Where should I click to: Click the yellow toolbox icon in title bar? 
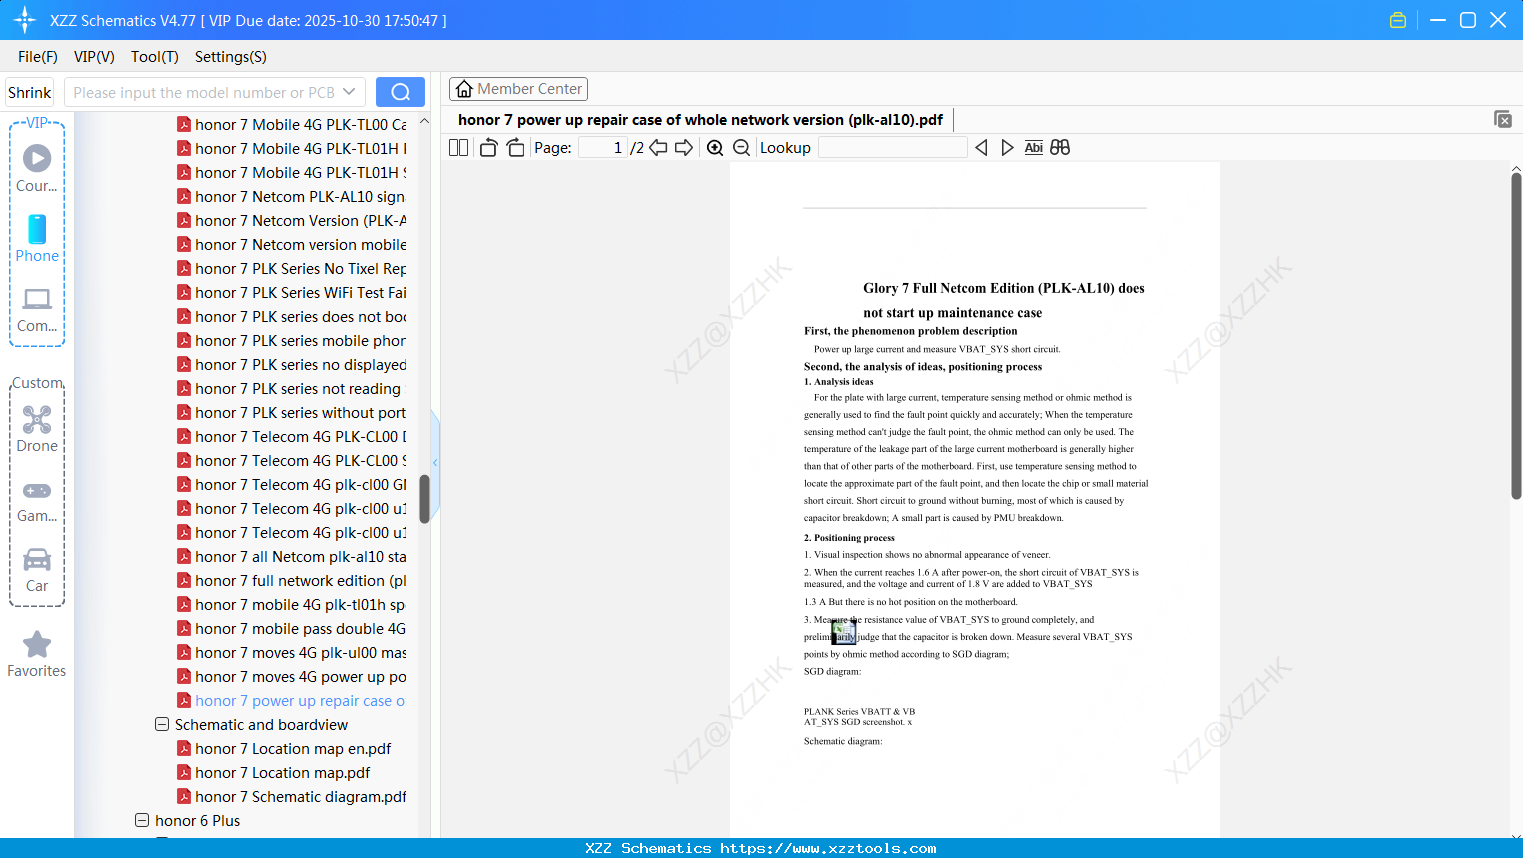(x=1398, y=20)
